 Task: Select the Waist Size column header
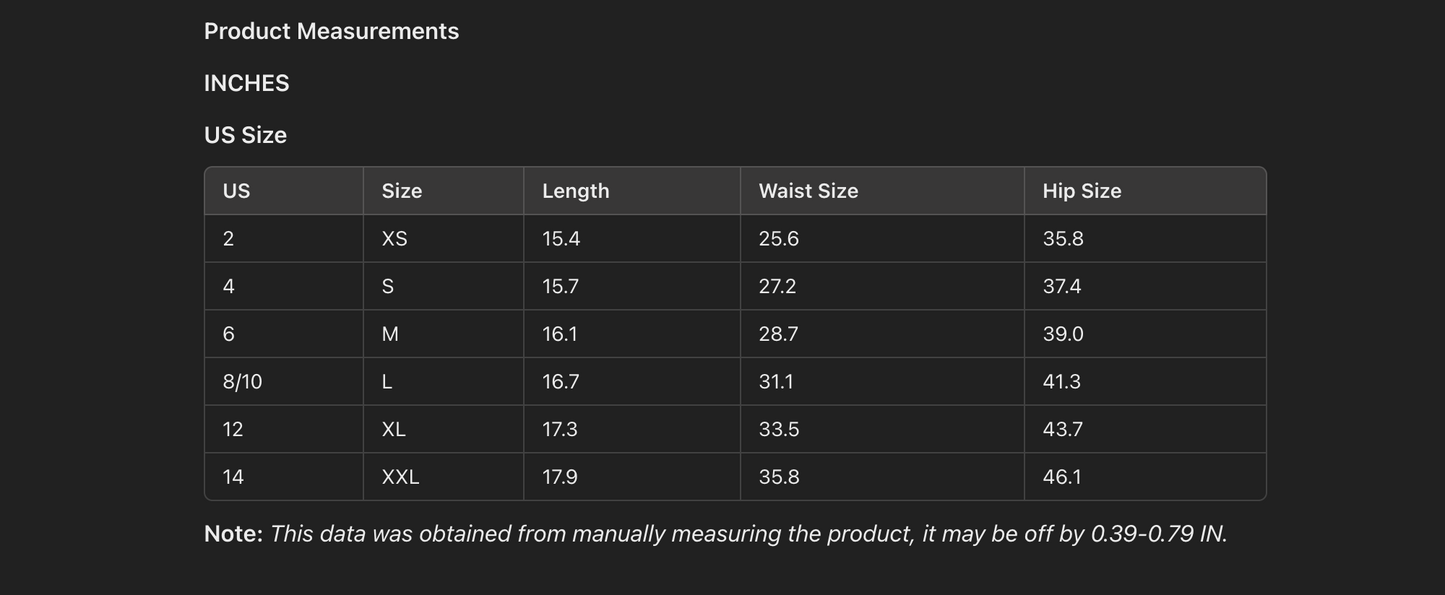coord(808,191)
